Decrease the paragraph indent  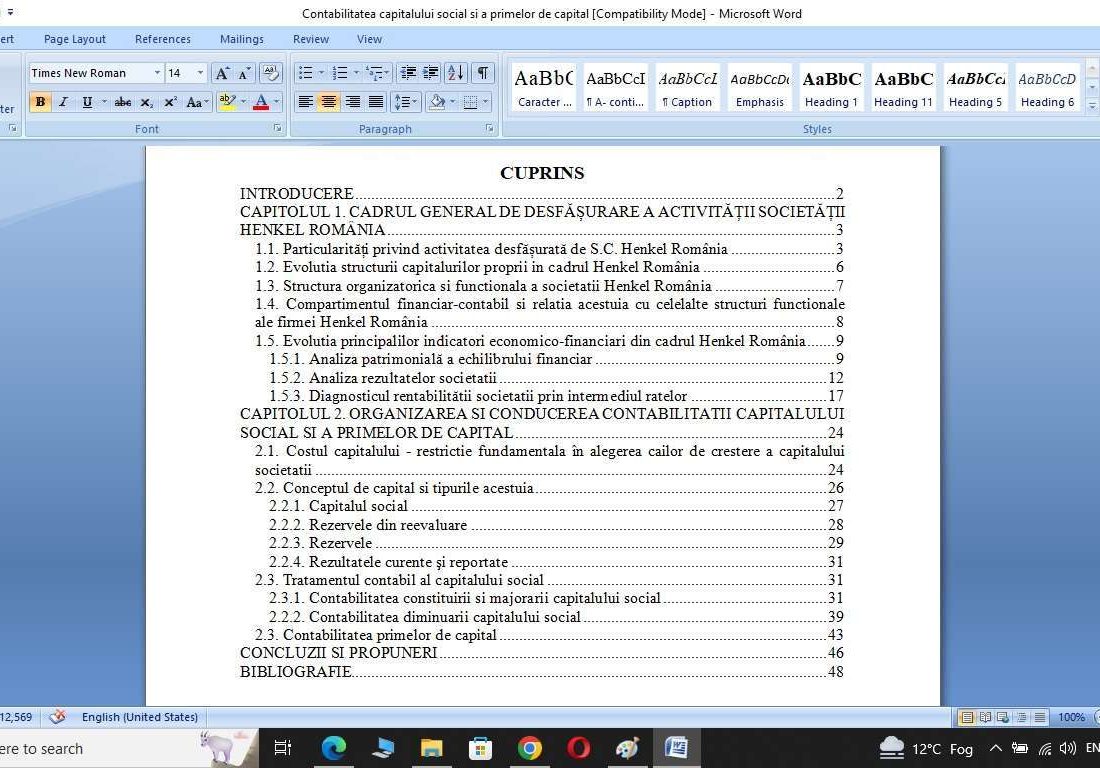pyautogui.click(x=408, y=73)
